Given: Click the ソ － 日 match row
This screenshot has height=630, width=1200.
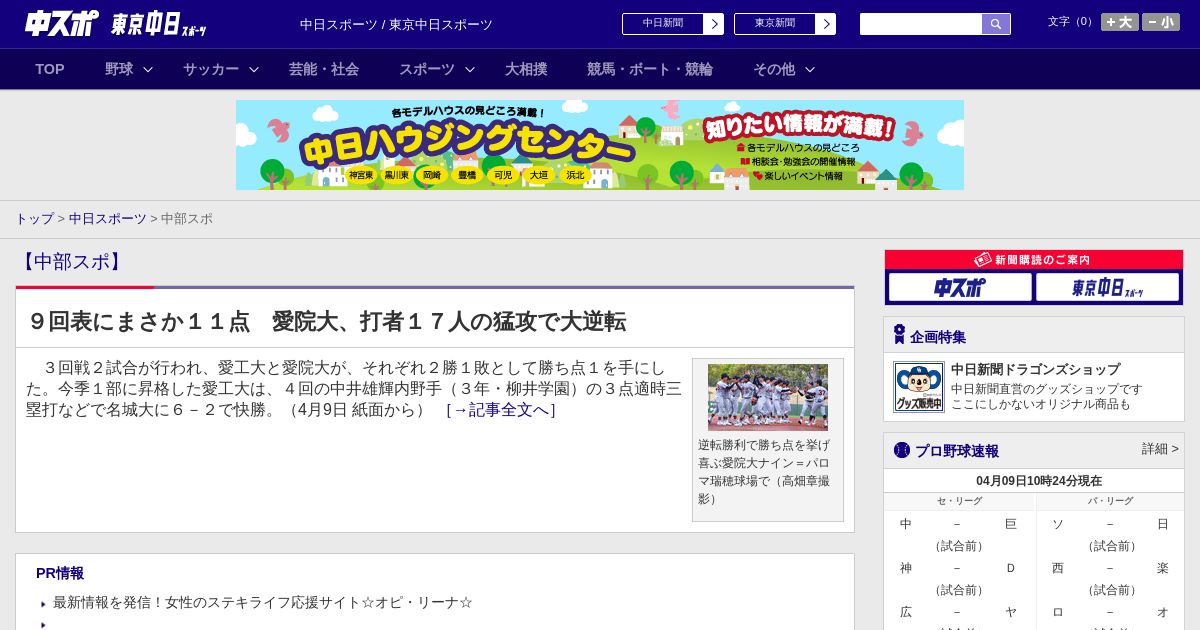Looking at the screenshot, I should pos(1110,524).
